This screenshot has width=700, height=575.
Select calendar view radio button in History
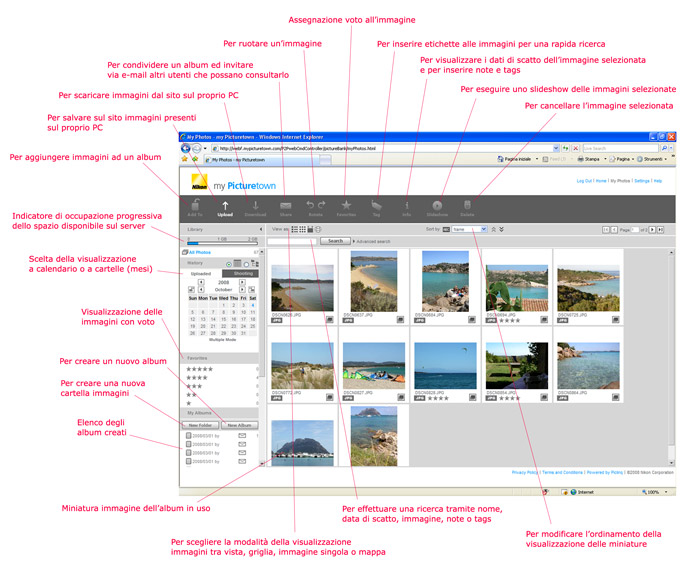pos(229,264)
